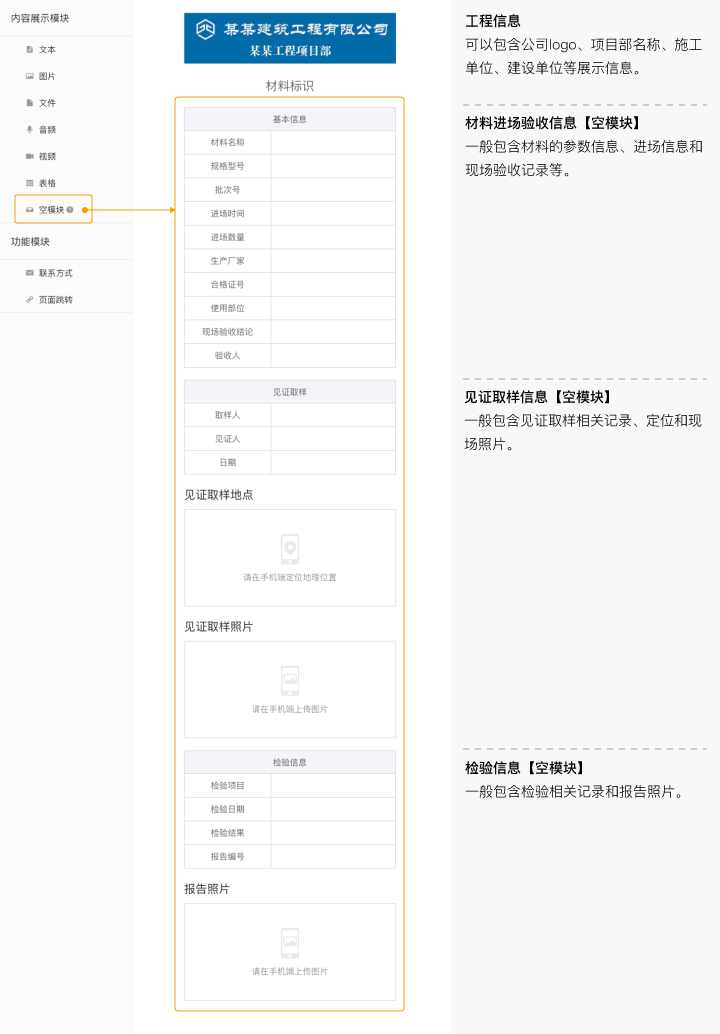Select the 空模块 empty module icon

tap(29, 210)
